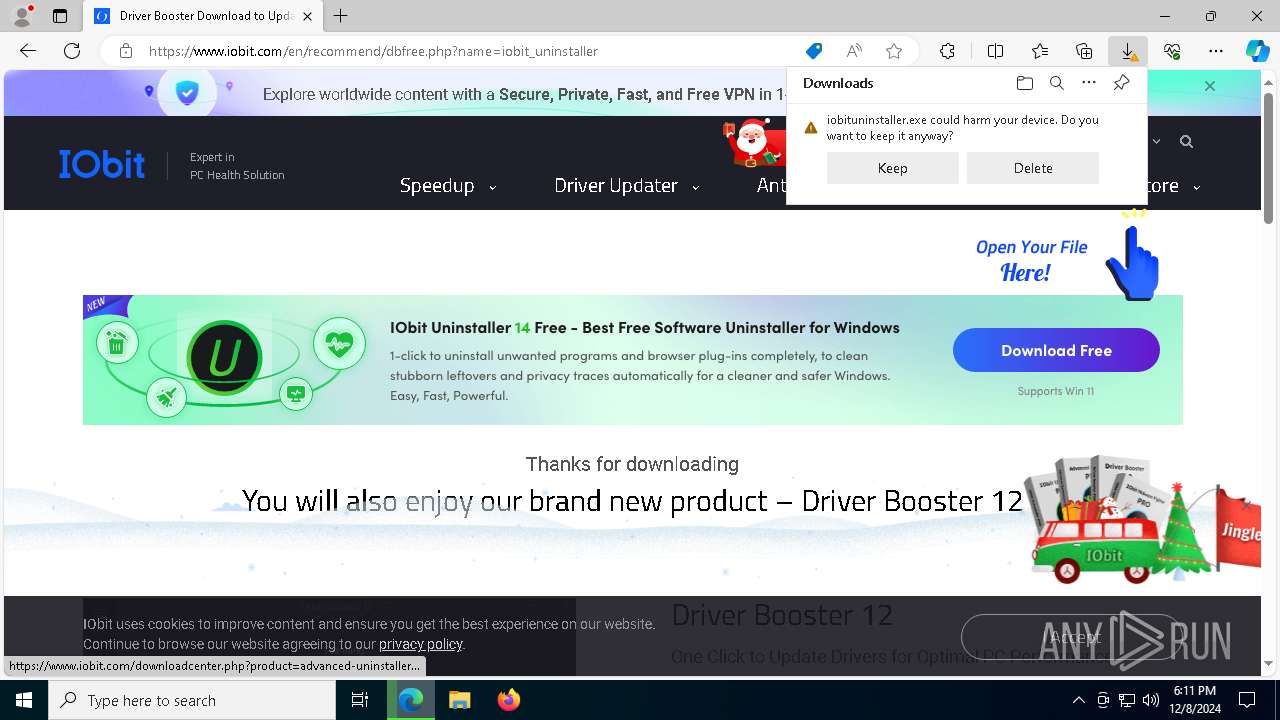Open Browser essentials heart icon

click(1172, 51)
